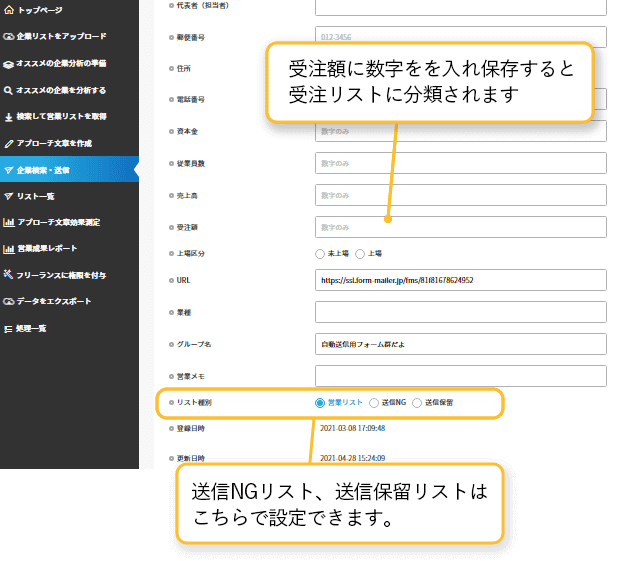Click the download icon for 検索して営業リストを取得

[8, 117]
